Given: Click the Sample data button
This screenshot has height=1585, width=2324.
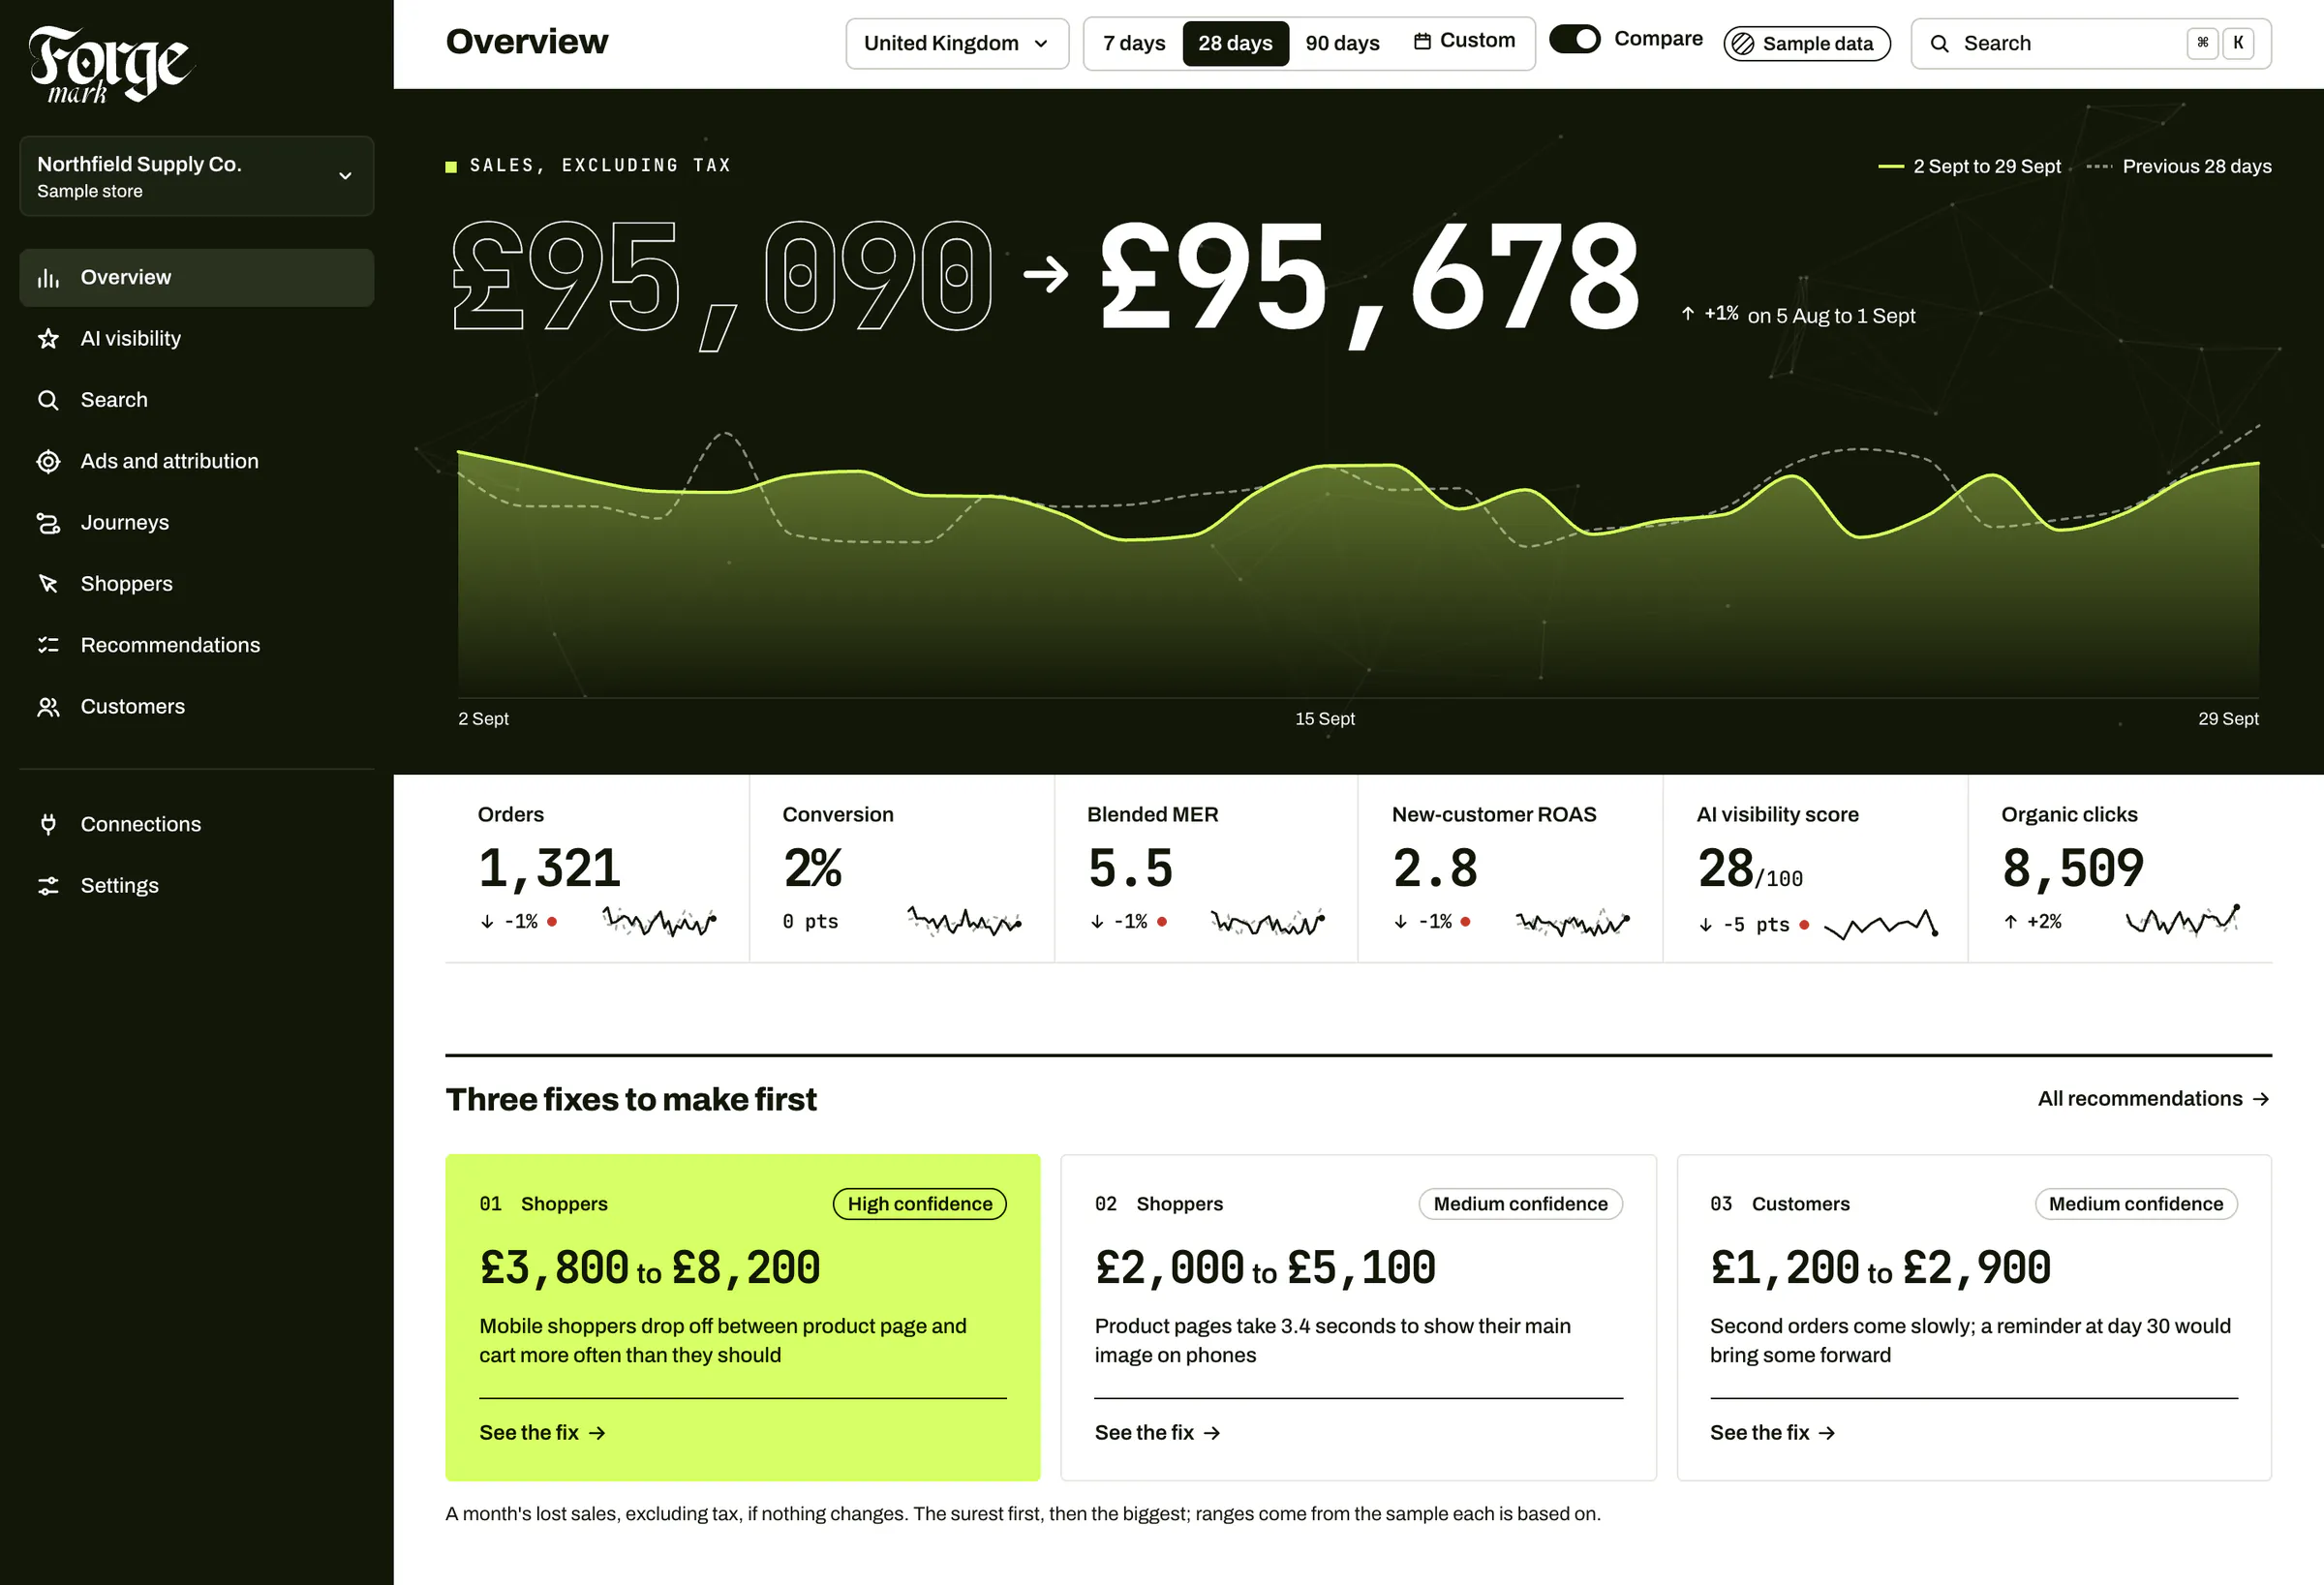Looking at the screenshot, I should click(1806, 43).
